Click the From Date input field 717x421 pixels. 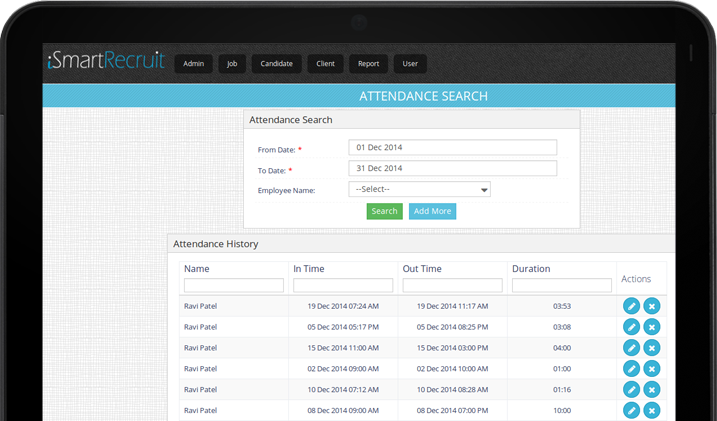(452, 147)
